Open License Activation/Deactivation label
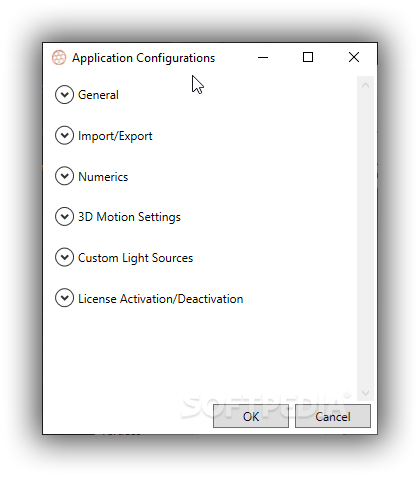This screenshot has height=477, width=420. (x=161, y=299)
